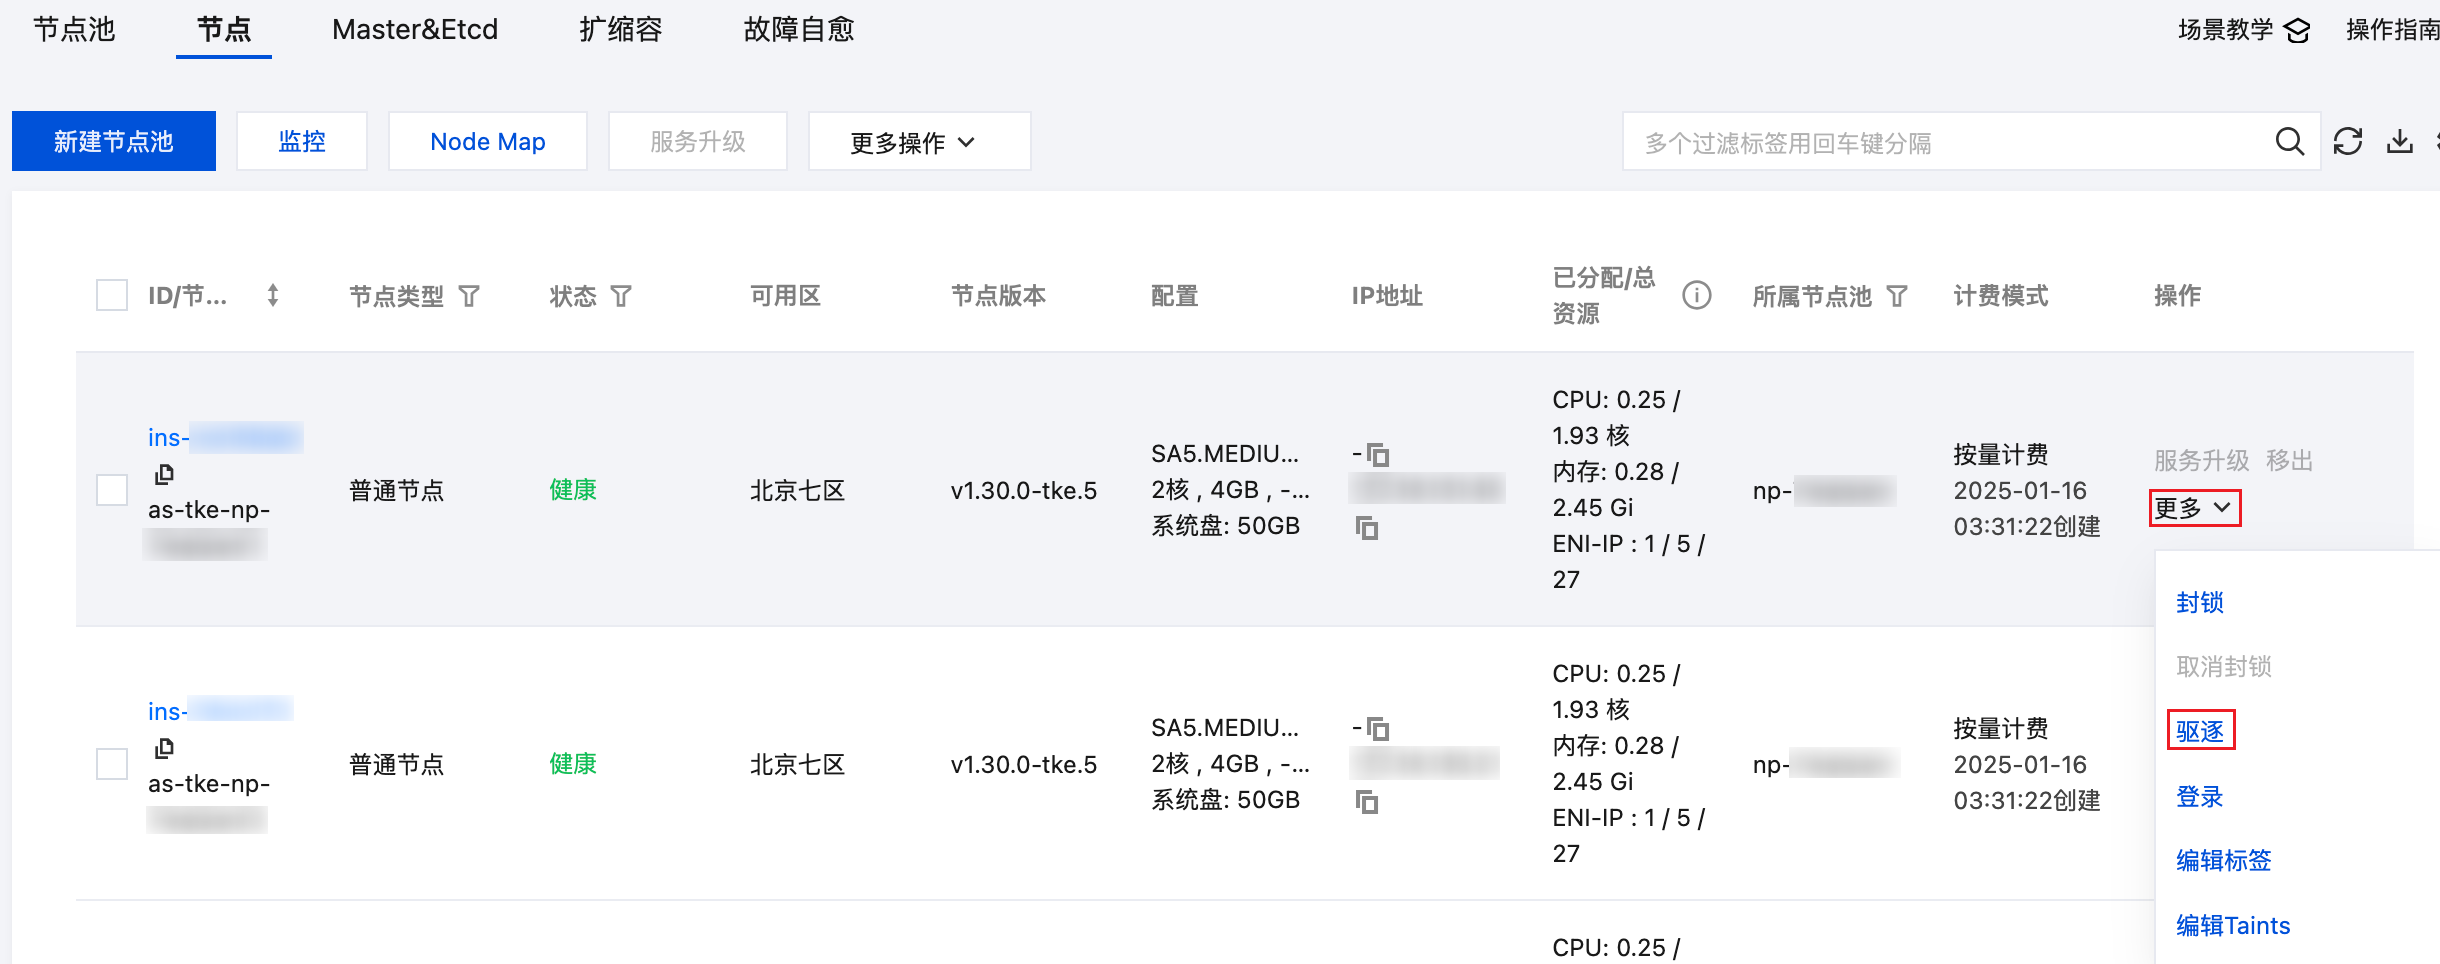
Task: Open the allocated resources info icon
Action: point(1696,296)
